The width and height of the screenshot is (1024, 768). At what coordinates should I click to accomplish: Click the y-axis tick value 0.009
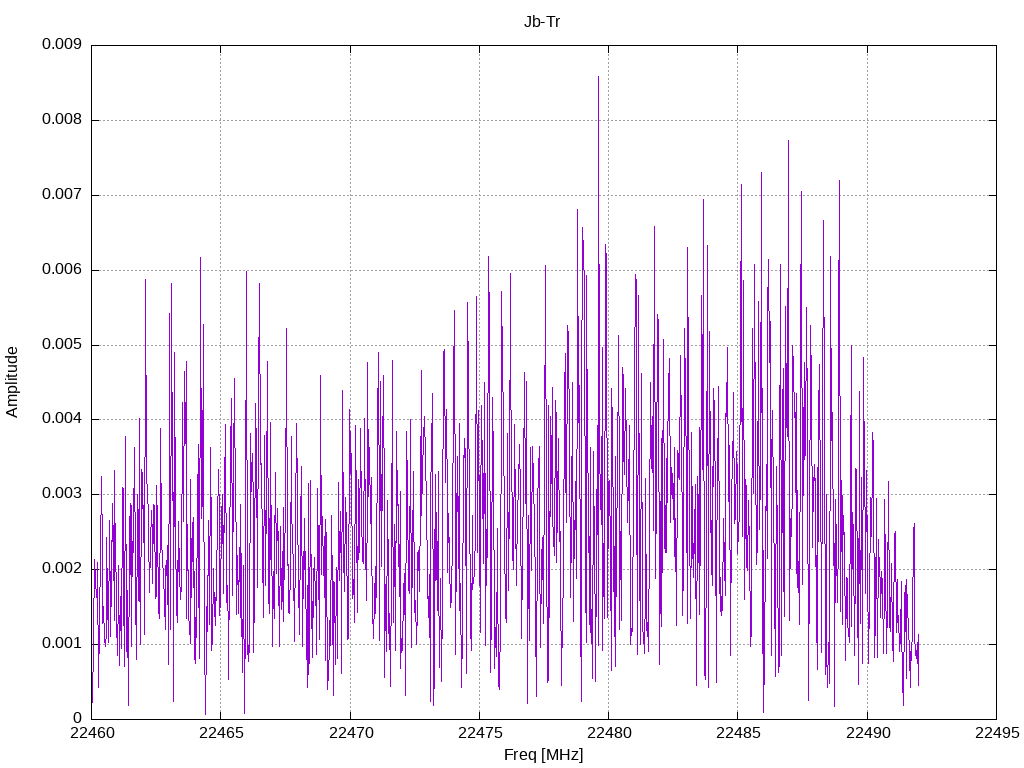(x=62, y=44)
